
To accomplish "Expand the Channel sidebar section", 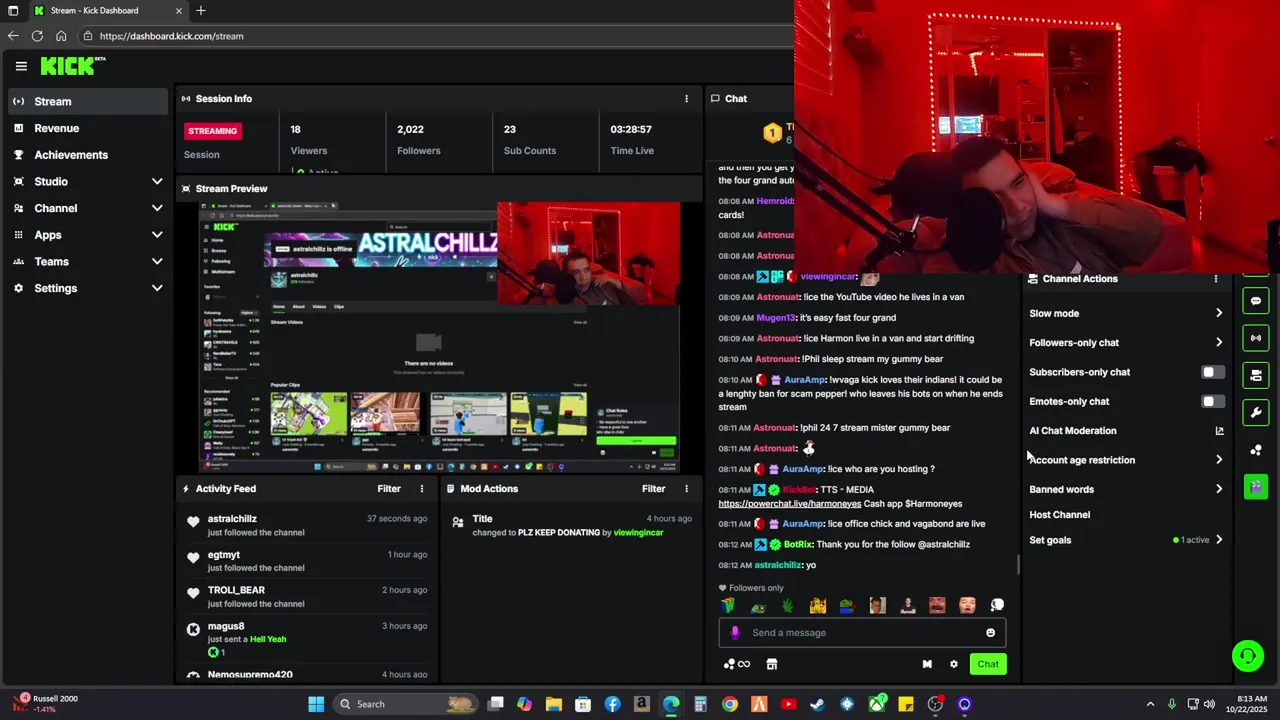I will click(x=157, y=208).
